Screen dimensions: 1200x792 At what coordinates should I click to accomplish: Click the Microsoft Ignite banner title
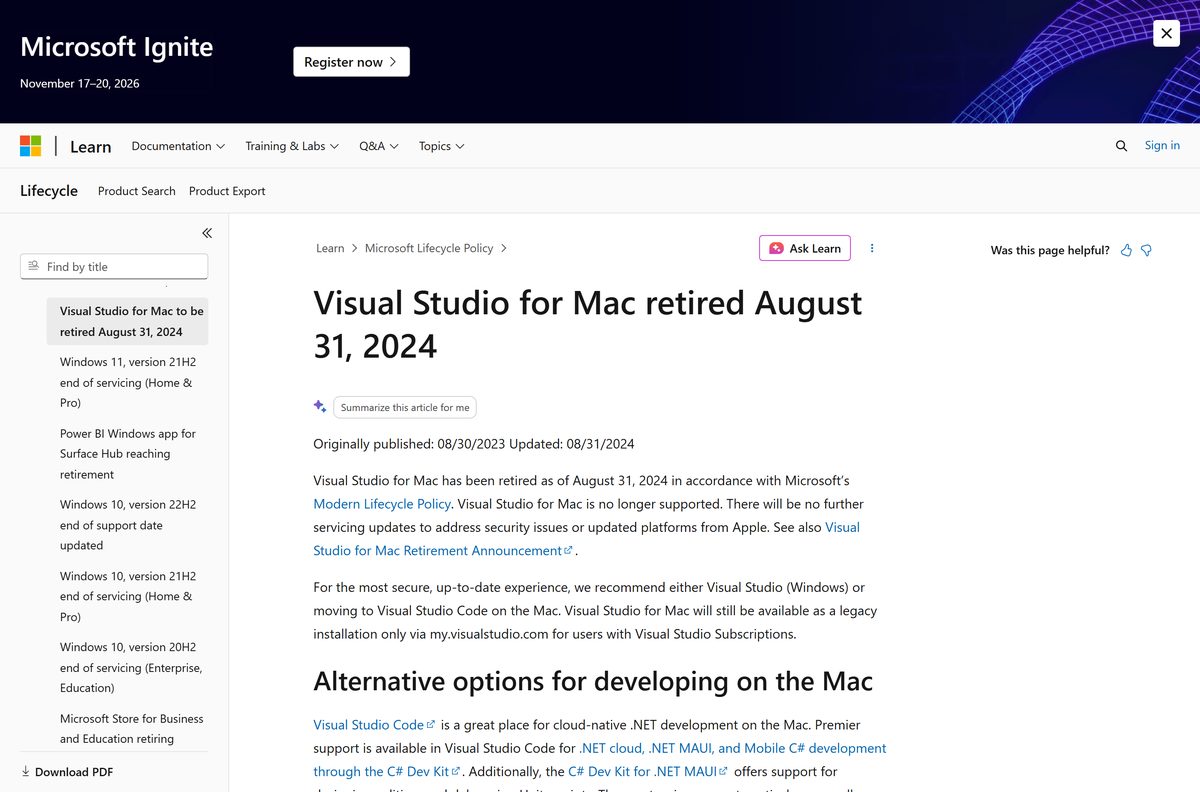tap(117, 47)
